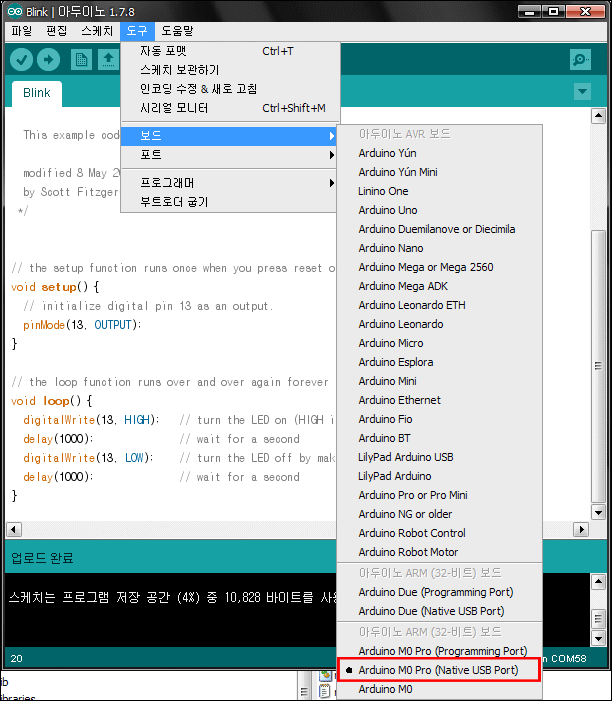This screenshot has width=612, height=701.
Task: Select Arduino Due (Programming Port) board
Action: pyautogui.click(x=439, y=592)
